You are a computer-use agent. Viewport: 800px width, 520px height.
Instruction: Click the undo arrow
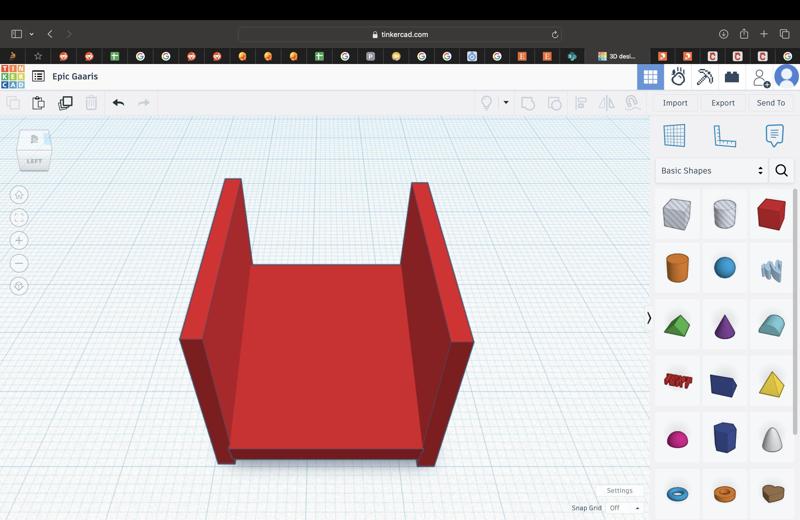tap(118, 103)
